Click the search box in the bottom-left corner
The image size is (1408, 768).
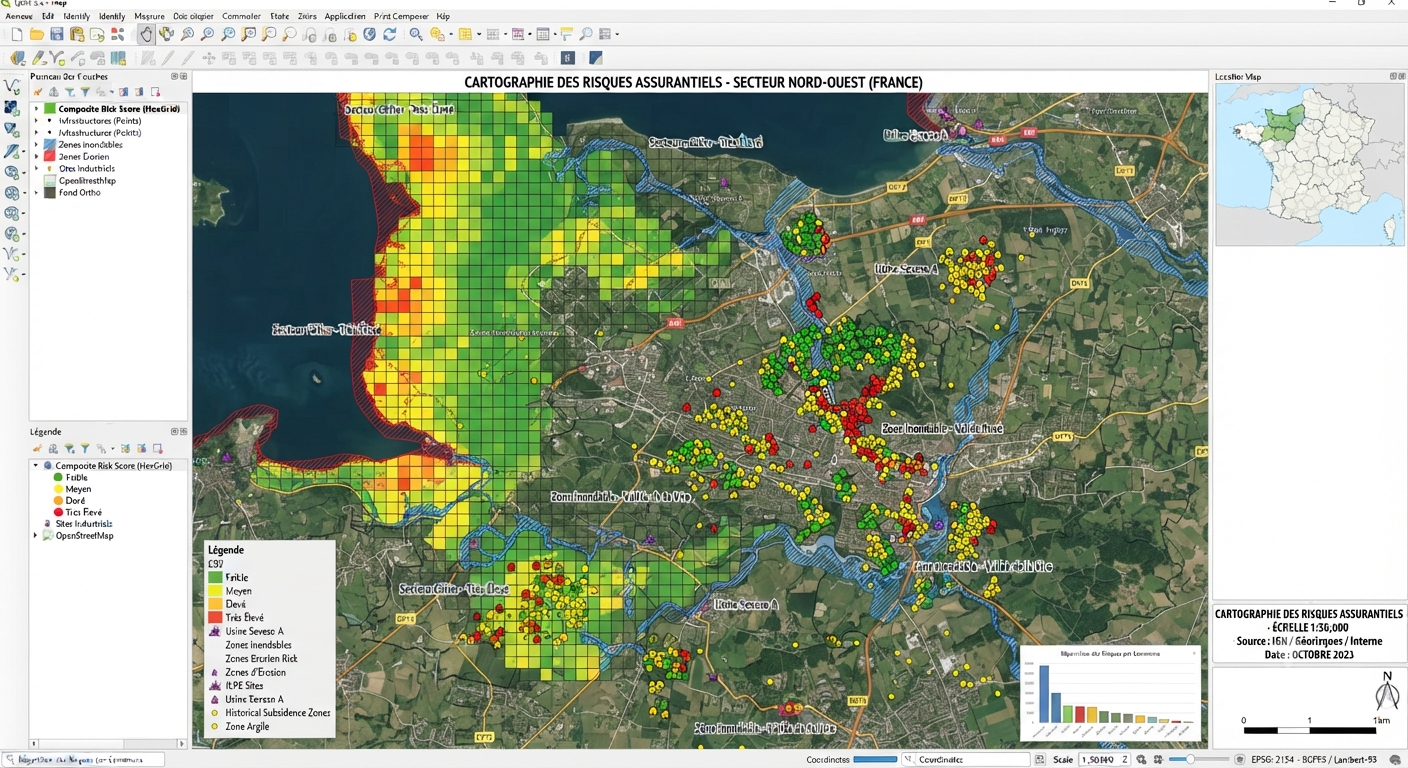(x=83, y=759)
